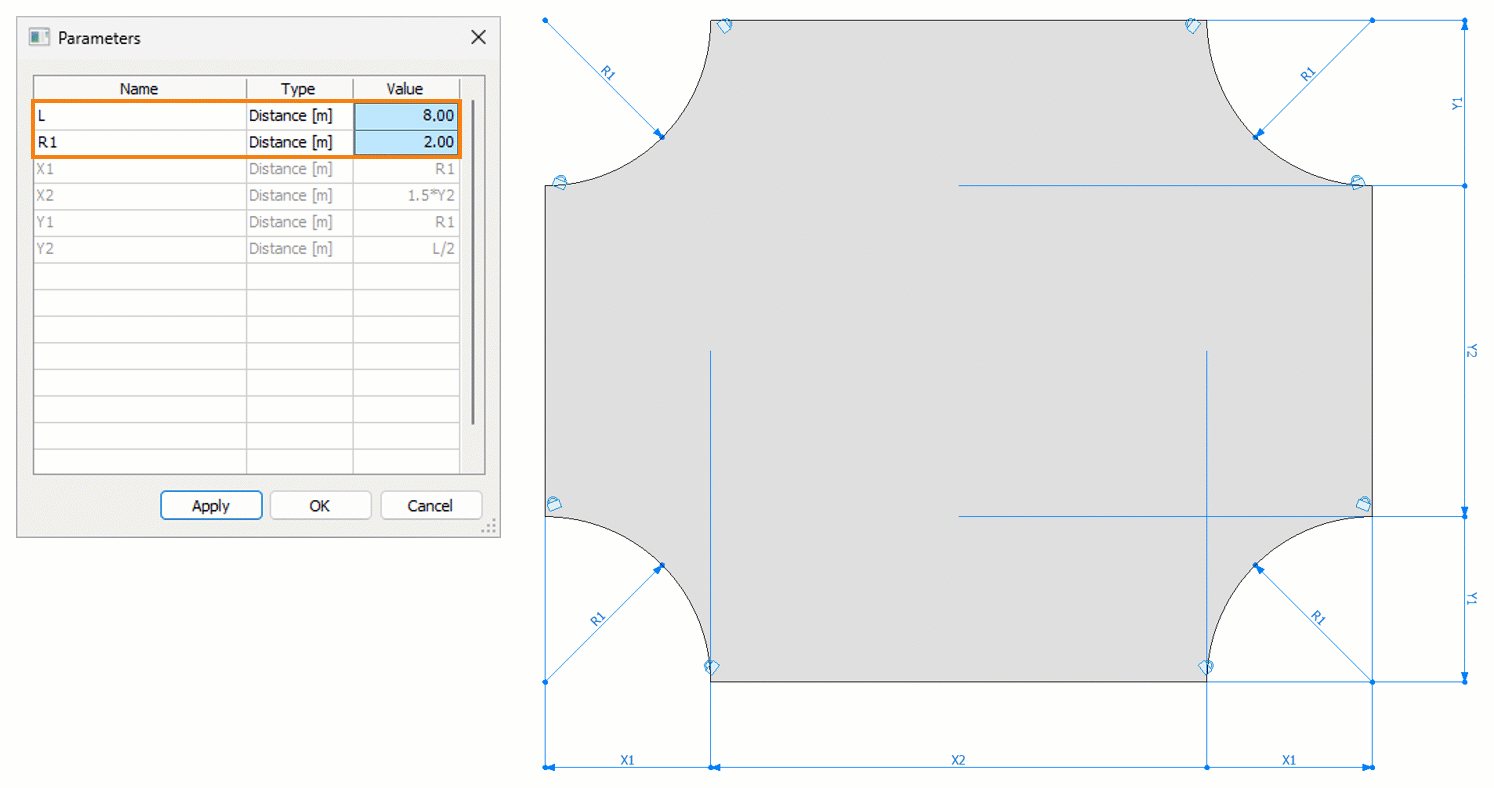Dismiss the dialog with Cancel

[430, 505]
